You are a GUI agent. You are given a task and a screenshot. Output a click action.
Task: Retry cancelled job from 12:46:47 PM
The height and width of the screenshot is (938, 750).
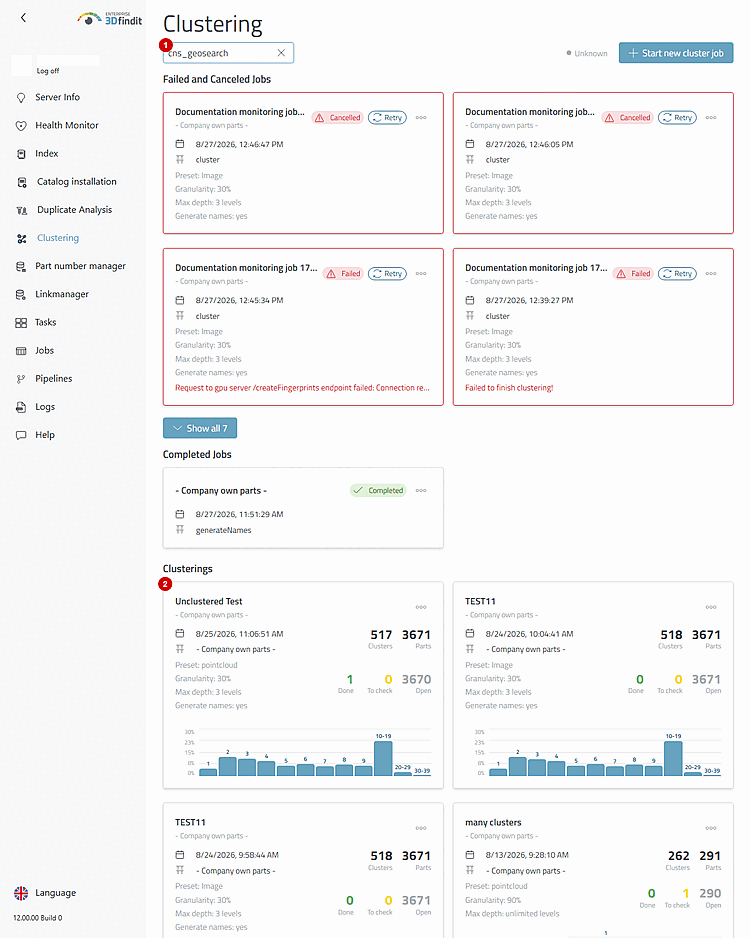coord(387,117)
